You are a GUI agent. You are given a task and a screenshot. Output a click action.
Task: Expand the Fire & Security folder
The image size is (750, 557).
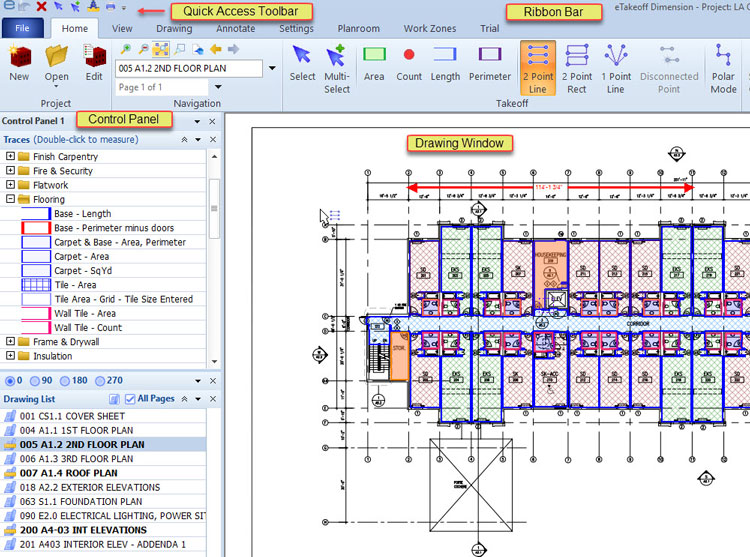pos(11,170)
